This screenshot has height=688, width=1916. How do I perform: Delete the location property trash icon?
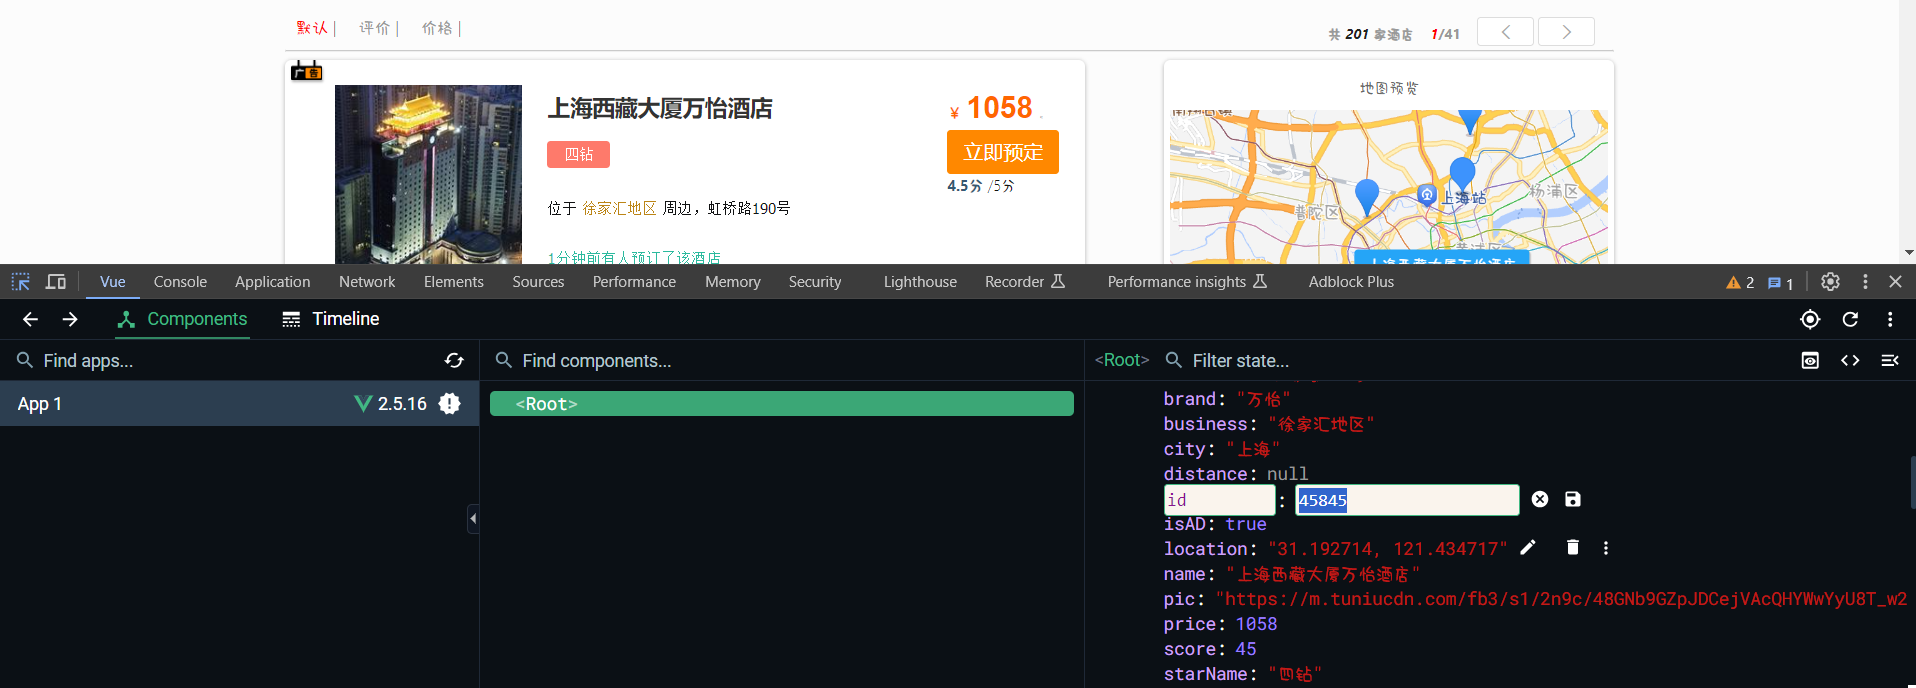point(1572,547)
